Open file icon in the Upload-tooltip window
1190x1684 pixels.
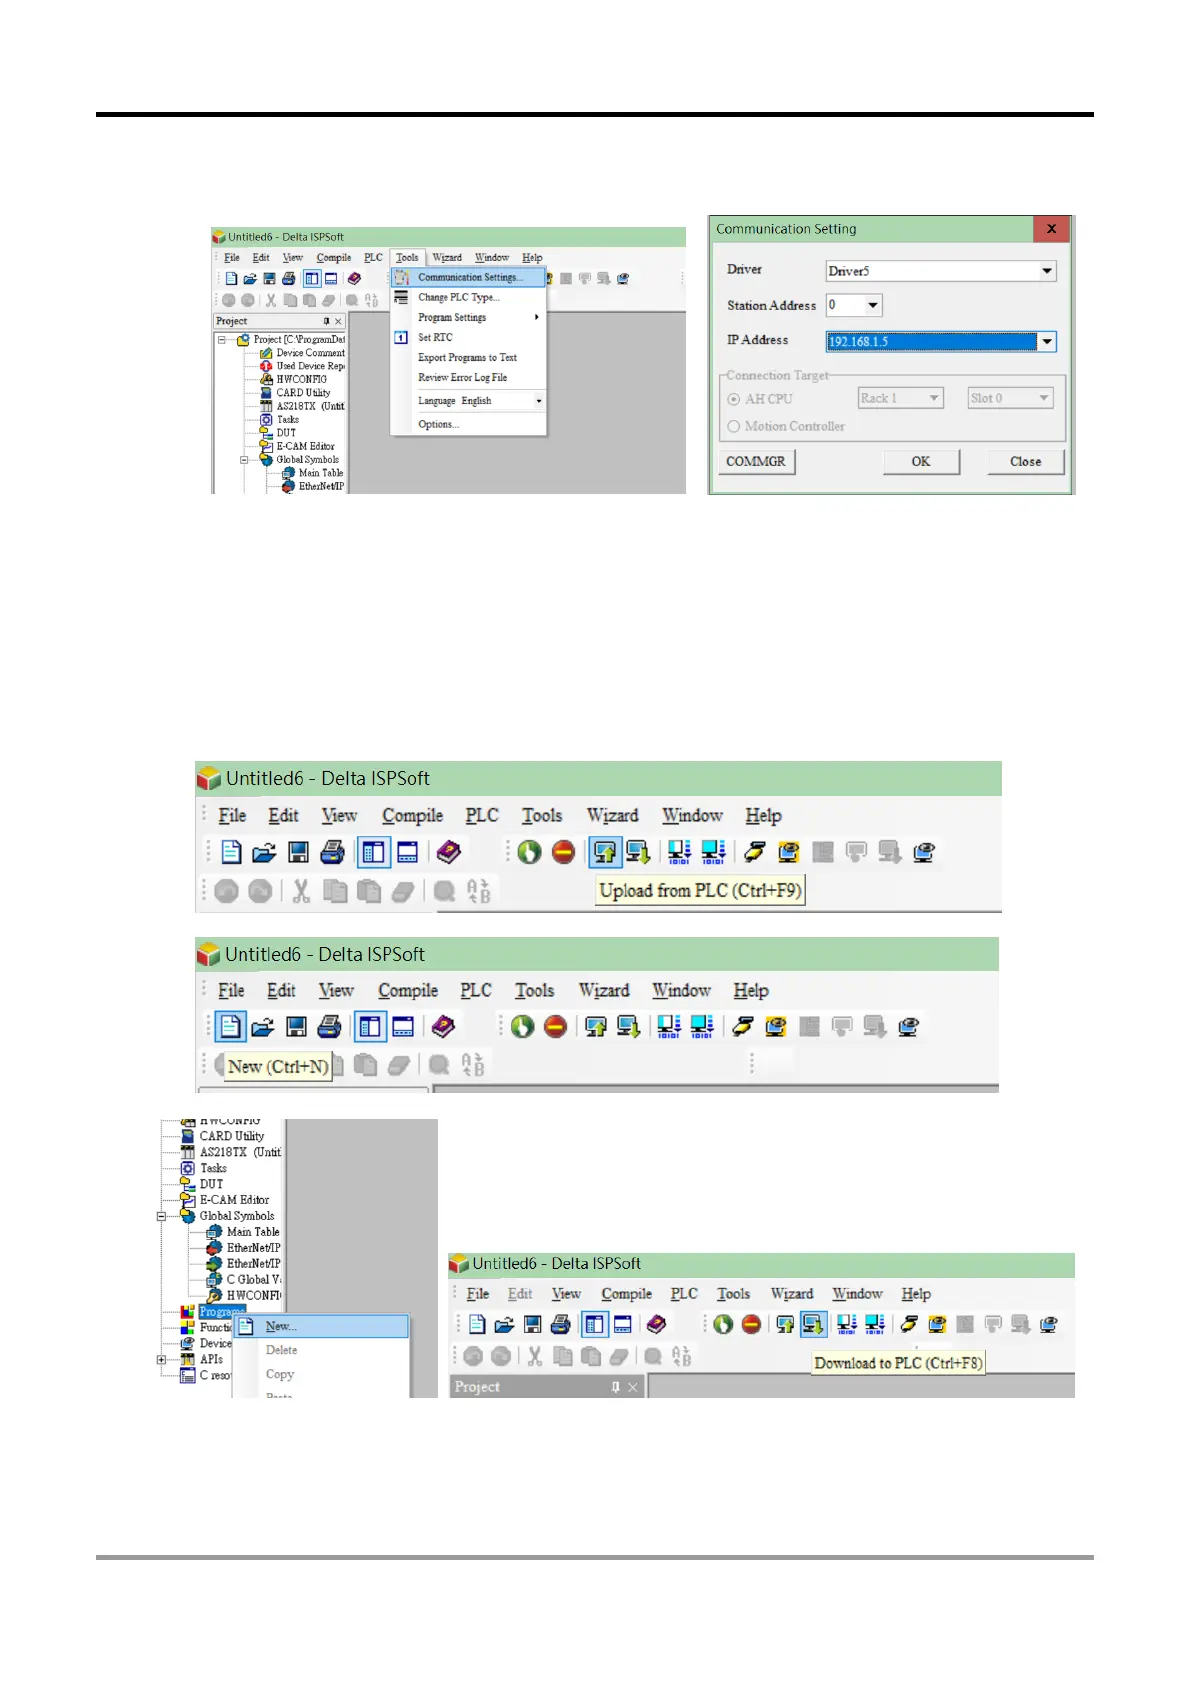264,853
